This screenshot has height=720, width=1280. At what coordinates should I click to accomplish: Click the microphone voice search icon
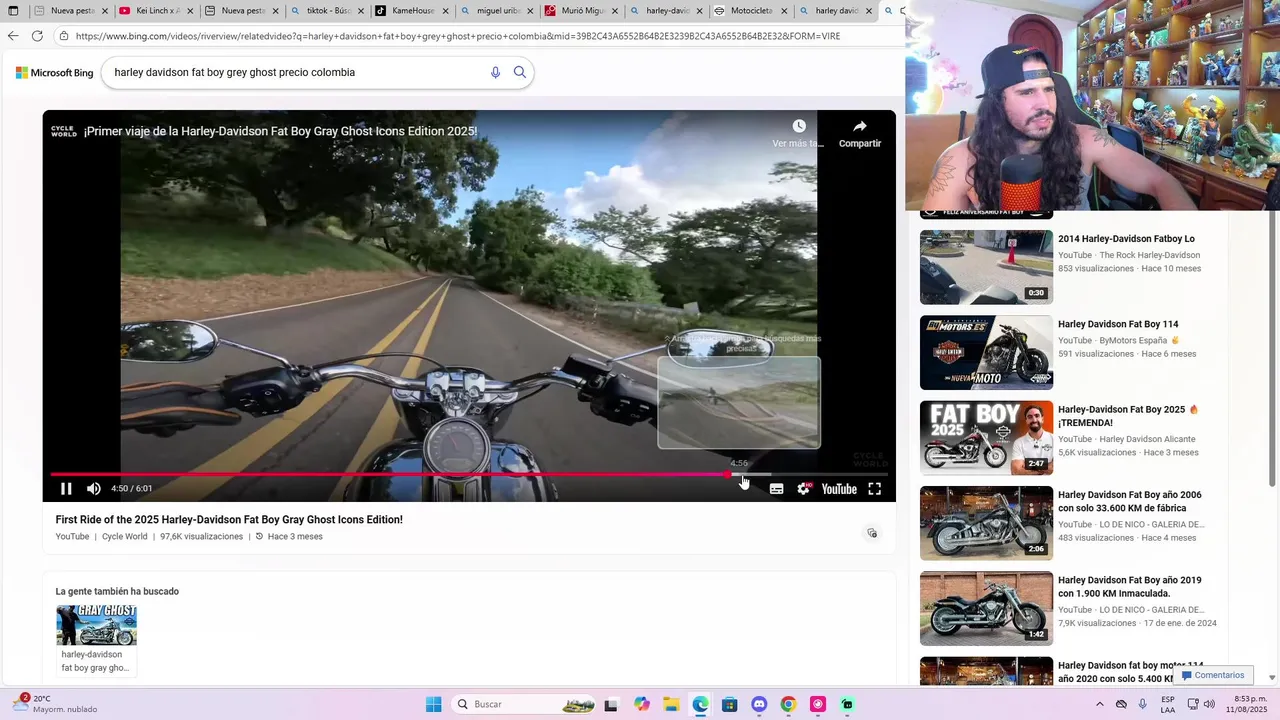click(x=495, y=72)
